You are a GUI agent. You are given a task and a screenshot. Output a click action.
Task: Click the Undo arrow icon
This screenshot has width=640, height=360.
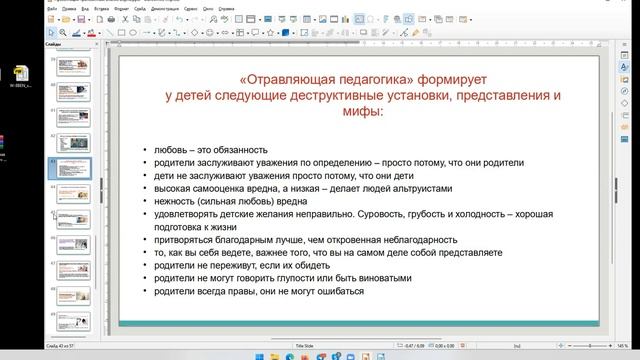pyautogui.click(x=179, y=19)
